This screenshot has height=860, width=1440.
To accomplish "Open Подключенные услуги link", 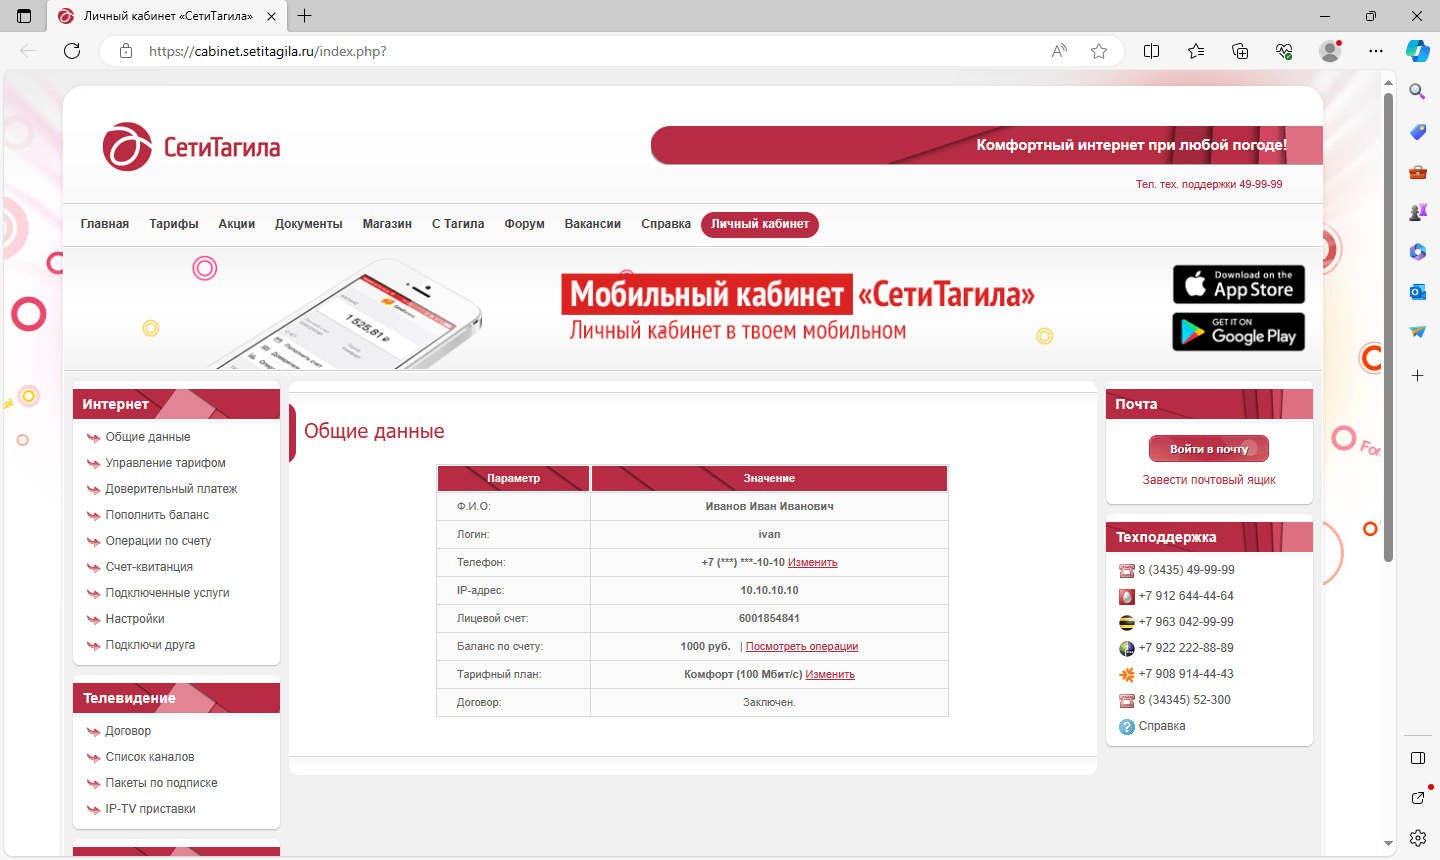I will tap(167, 593).
